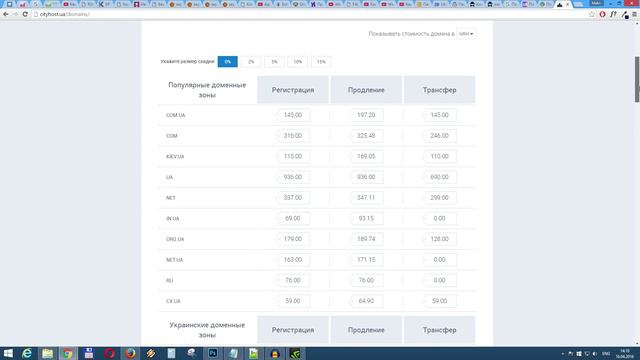This screenshot has width=640, height=360.
Task: Select the 5% discount option
Action: (x=274, y=62)
